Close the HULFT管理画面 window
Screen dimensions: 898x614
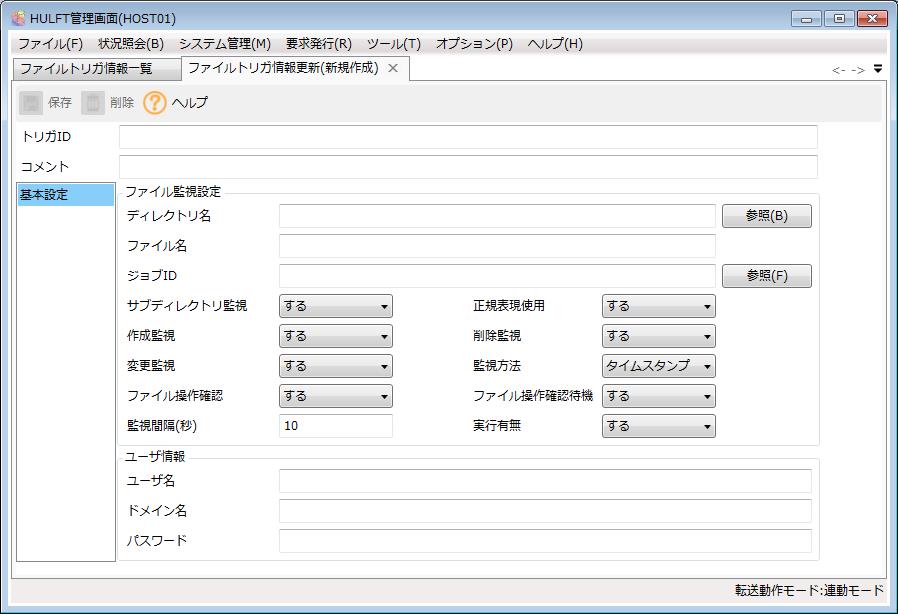(x=872, y=19)
